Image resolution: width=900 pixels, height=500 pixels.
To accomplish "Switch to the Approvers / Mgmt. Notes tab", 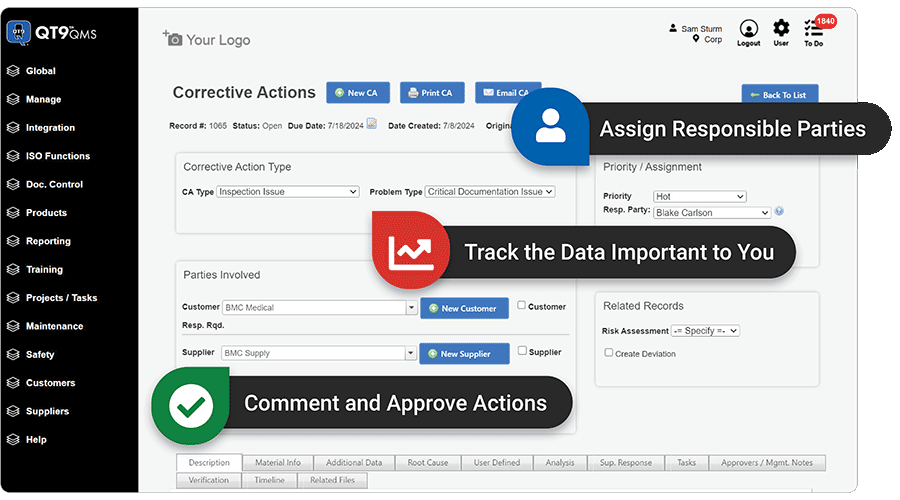I will click(x=767, y=463).
